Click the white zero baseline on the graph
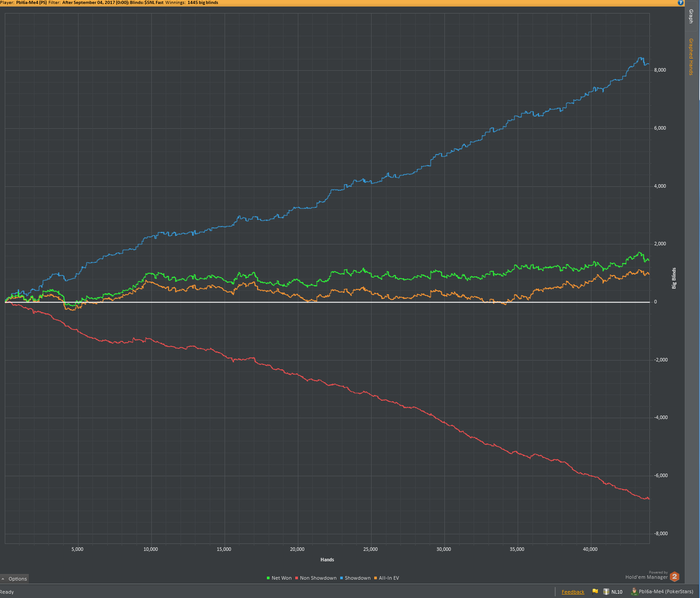The image size is (700, 598). (x=327, y=302)
